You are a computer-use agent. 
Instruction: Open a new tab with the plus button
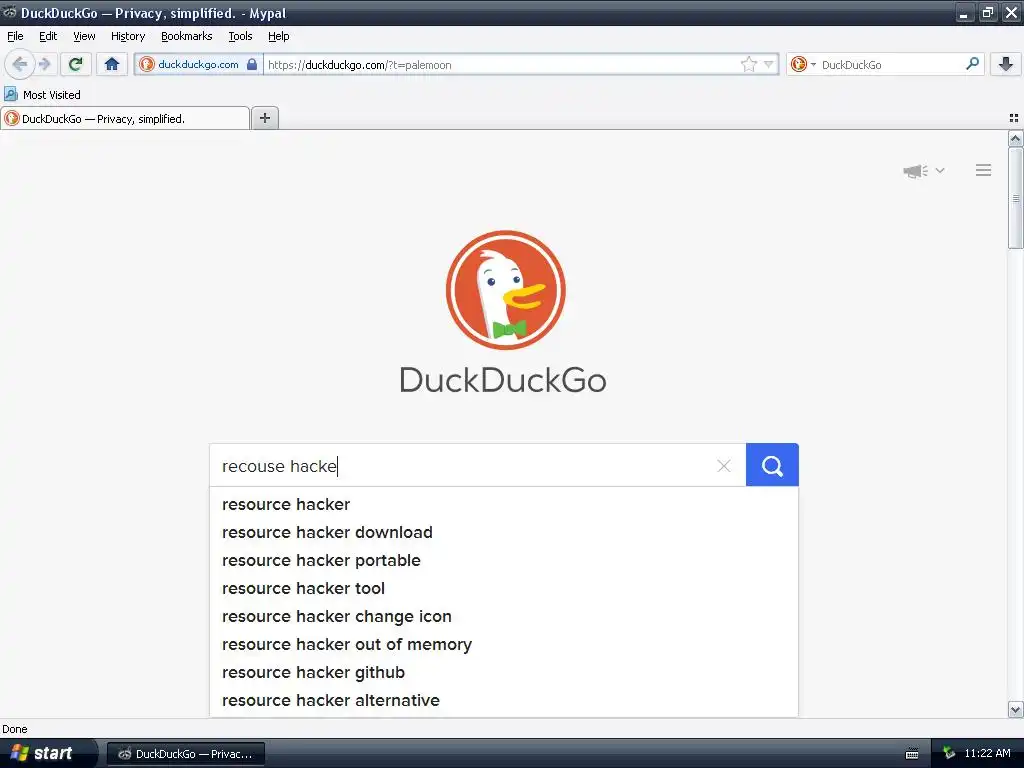(x=265, y=118)
